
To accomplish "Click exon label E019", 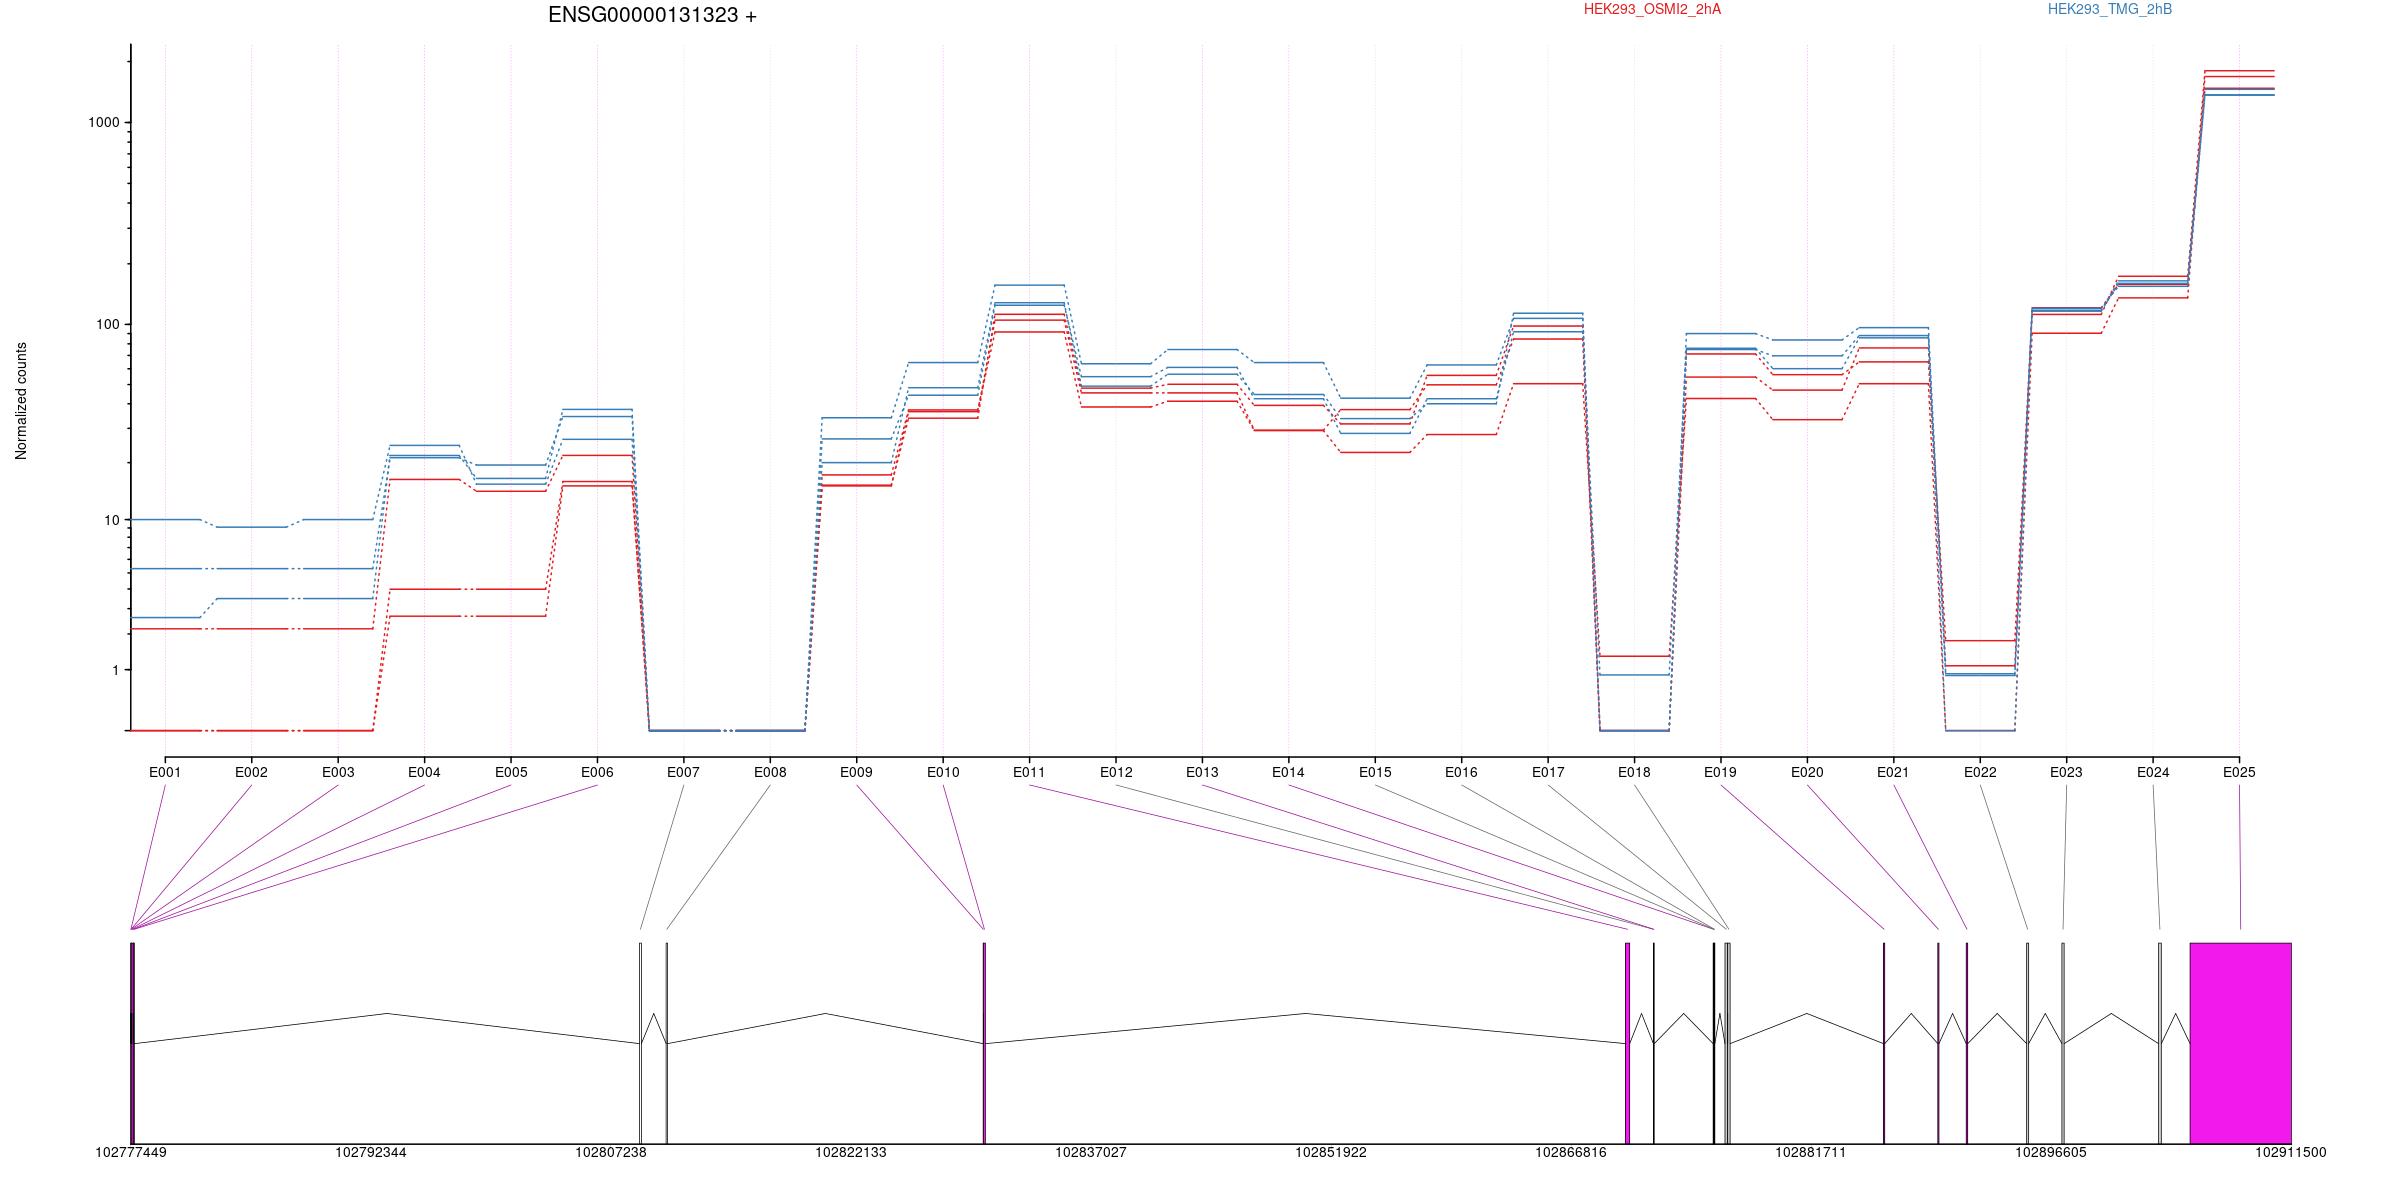I will point(1720,772).
